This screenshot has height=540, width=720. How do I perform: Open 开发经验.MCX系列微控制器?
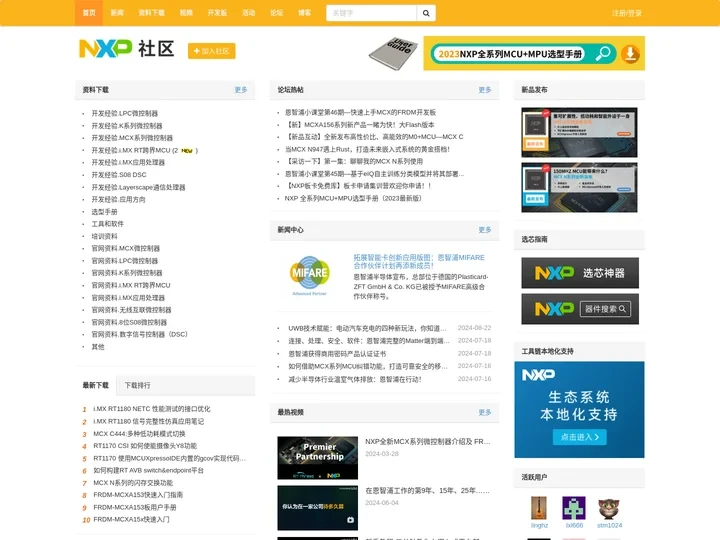pyautogui.click(x=132, y=138)
